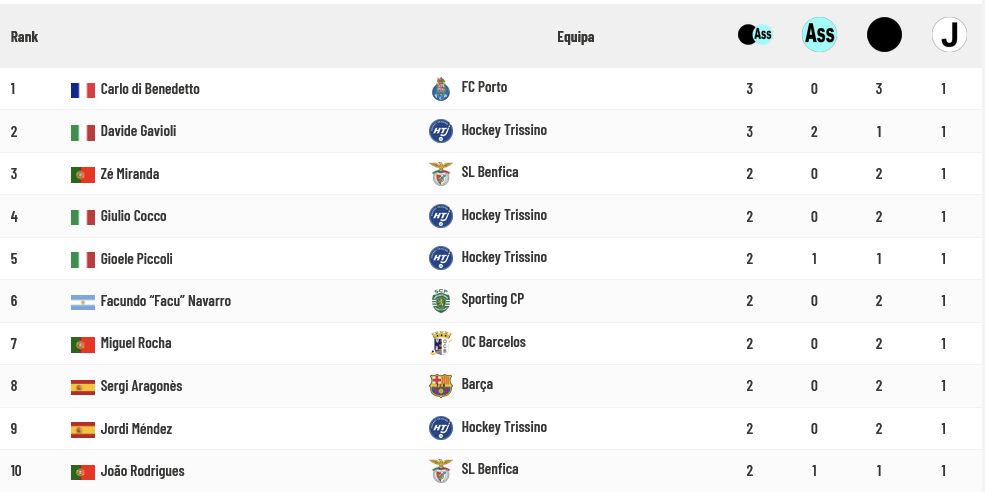Open Carlo di Benedetto player profile
The width and height of the screenshot is (985, 492).
point(150,89)
